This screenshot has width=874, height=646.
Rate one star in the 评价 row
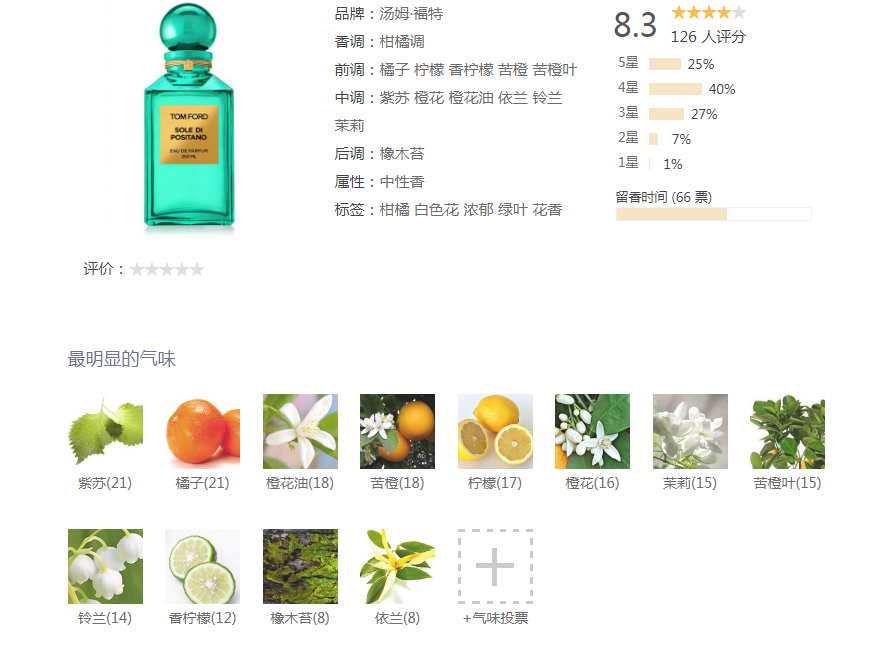click(x=137, y=270)
